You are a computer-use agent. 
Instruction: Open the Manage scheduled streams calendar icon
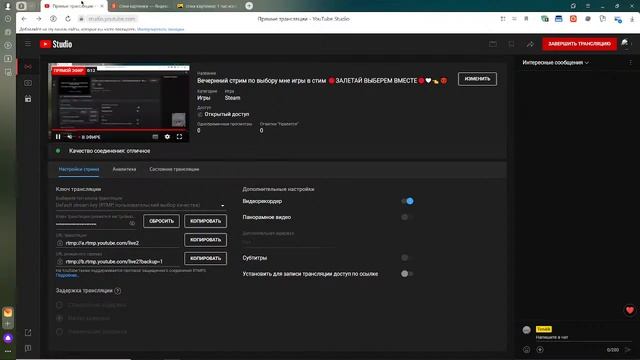click(28, 99)
